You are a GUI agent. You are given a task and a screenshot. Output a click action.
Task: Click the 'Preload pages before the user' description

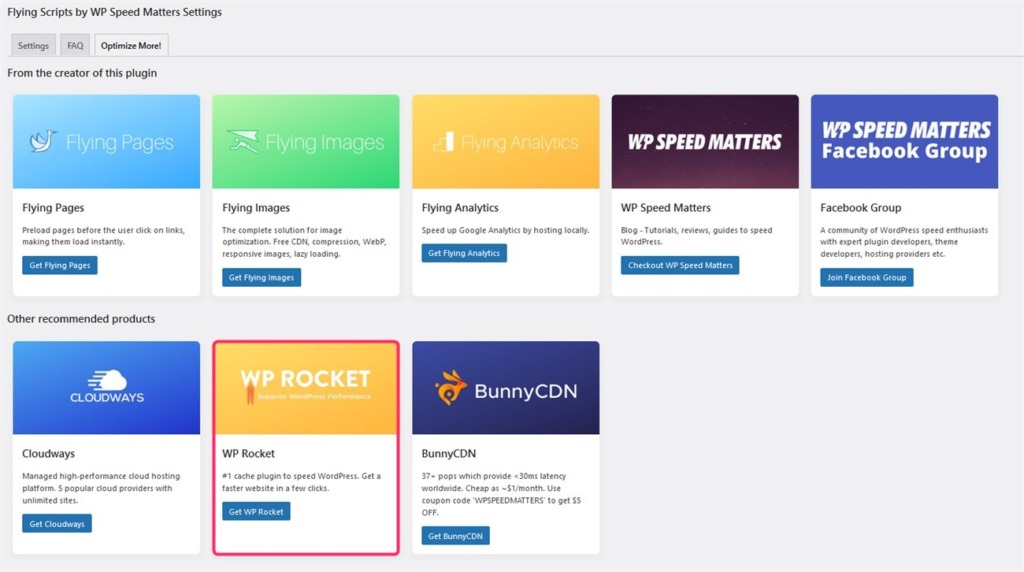point(103,236)
